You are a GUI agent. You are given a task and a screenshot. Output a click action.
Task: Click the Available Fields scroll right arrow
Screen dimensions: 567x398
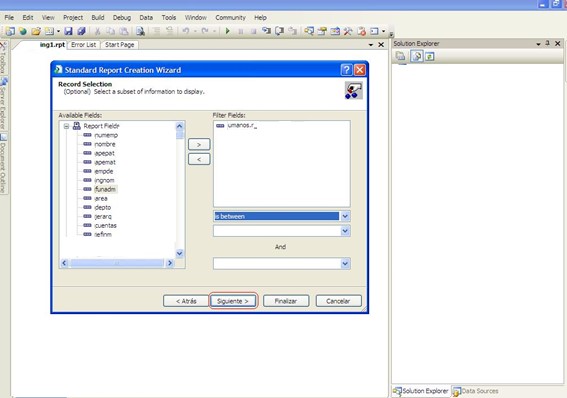pos(170,263)
